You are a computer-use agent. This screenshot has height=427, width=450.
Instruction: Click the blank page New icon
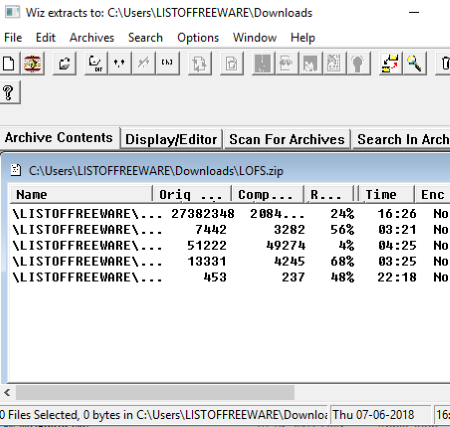point(9,63)
